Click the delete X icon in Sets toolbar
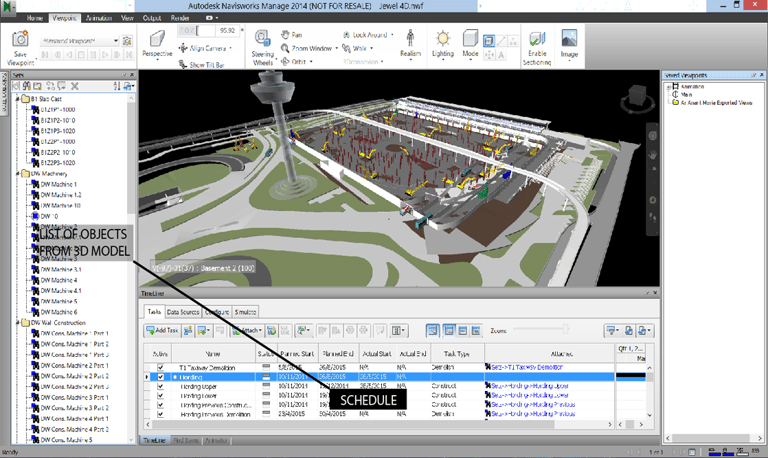Screen dimensions: 768x458 (74, 86)
